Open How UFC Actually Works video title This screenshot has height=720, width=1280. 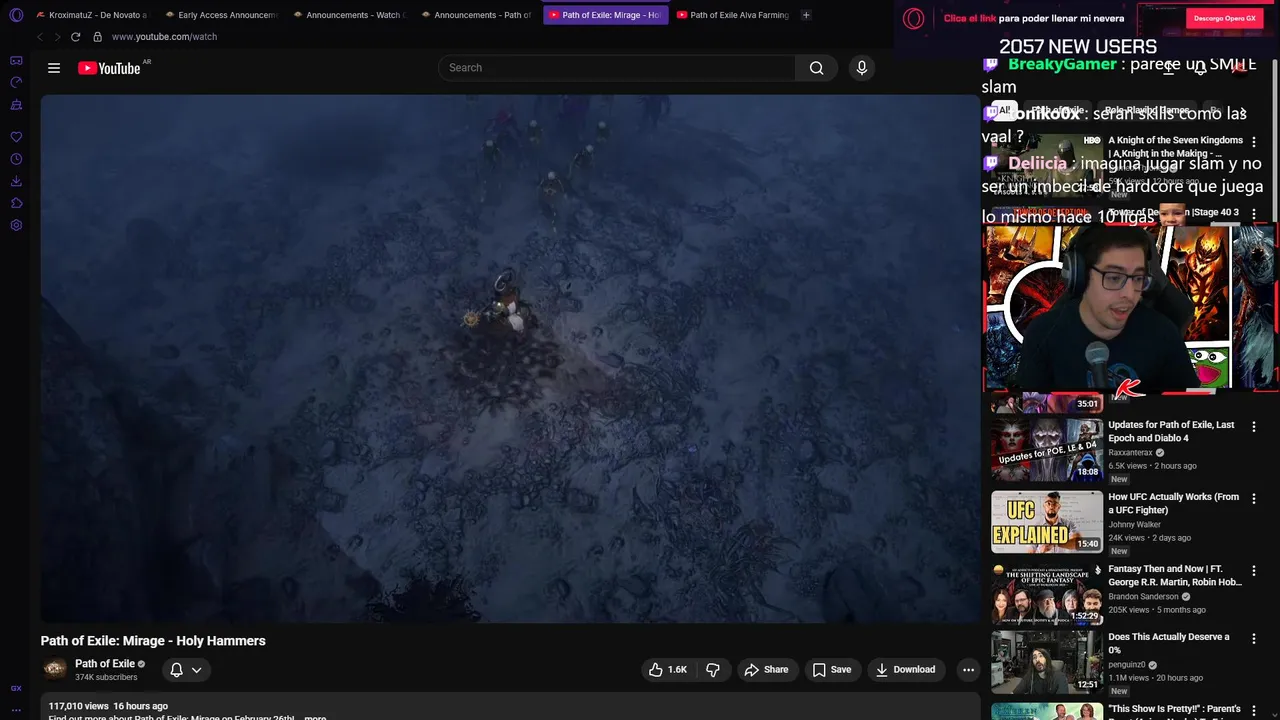coord(1173,503)
